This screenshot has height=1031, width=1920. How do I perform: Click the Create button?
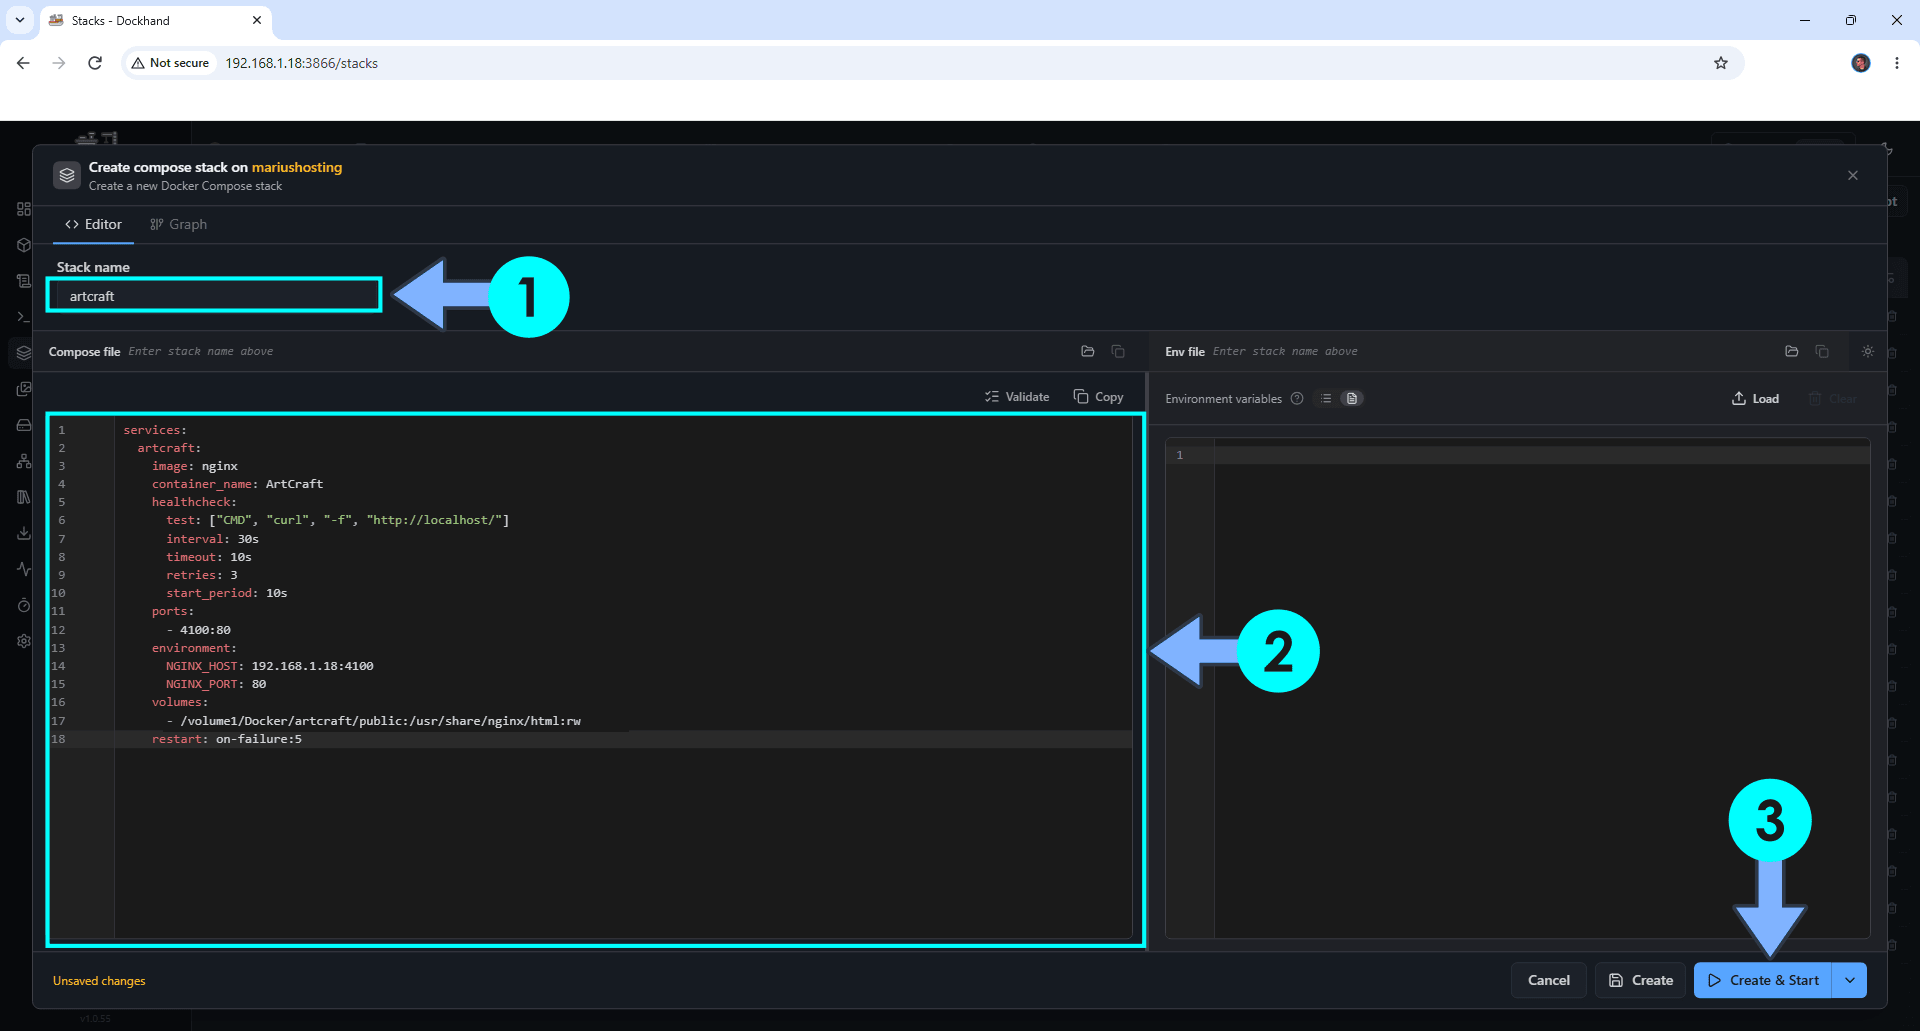coord(1640,980)
